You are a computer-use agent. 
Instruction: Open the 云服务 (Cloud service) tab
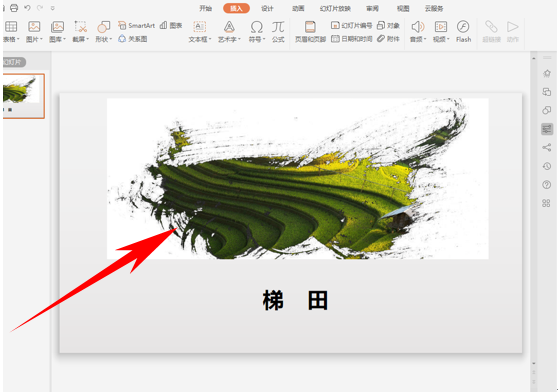pos(434,8)
